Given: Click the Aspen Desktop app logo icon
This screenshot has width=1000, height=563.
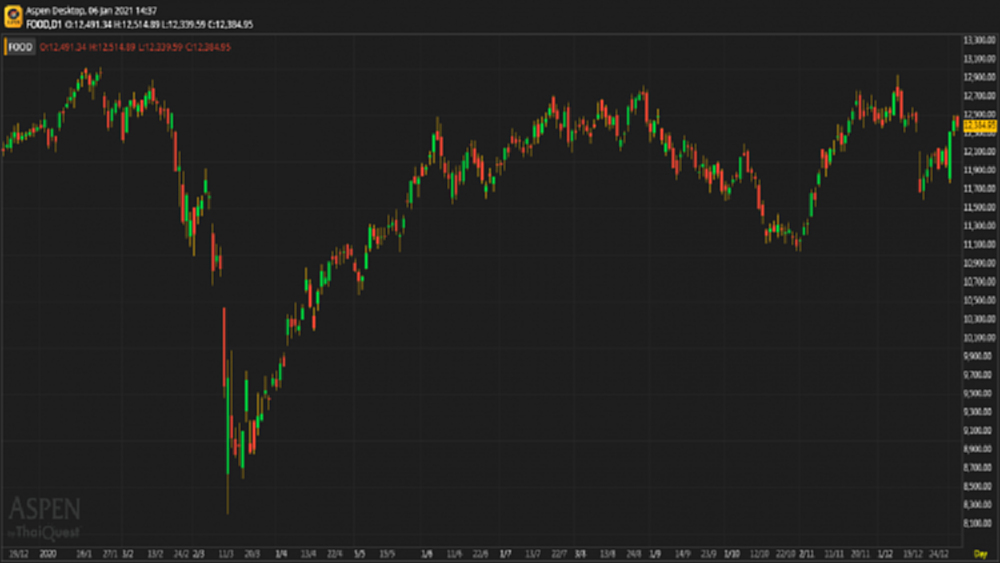Looking at the screenshot, I should point(13,17).
